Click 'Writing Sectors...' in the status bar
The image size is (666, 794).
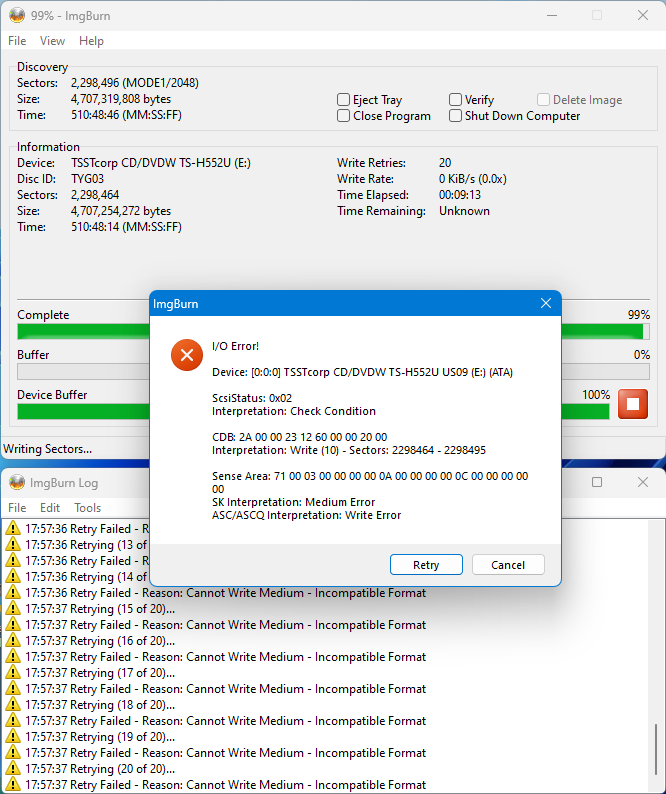tap(48, 449)
